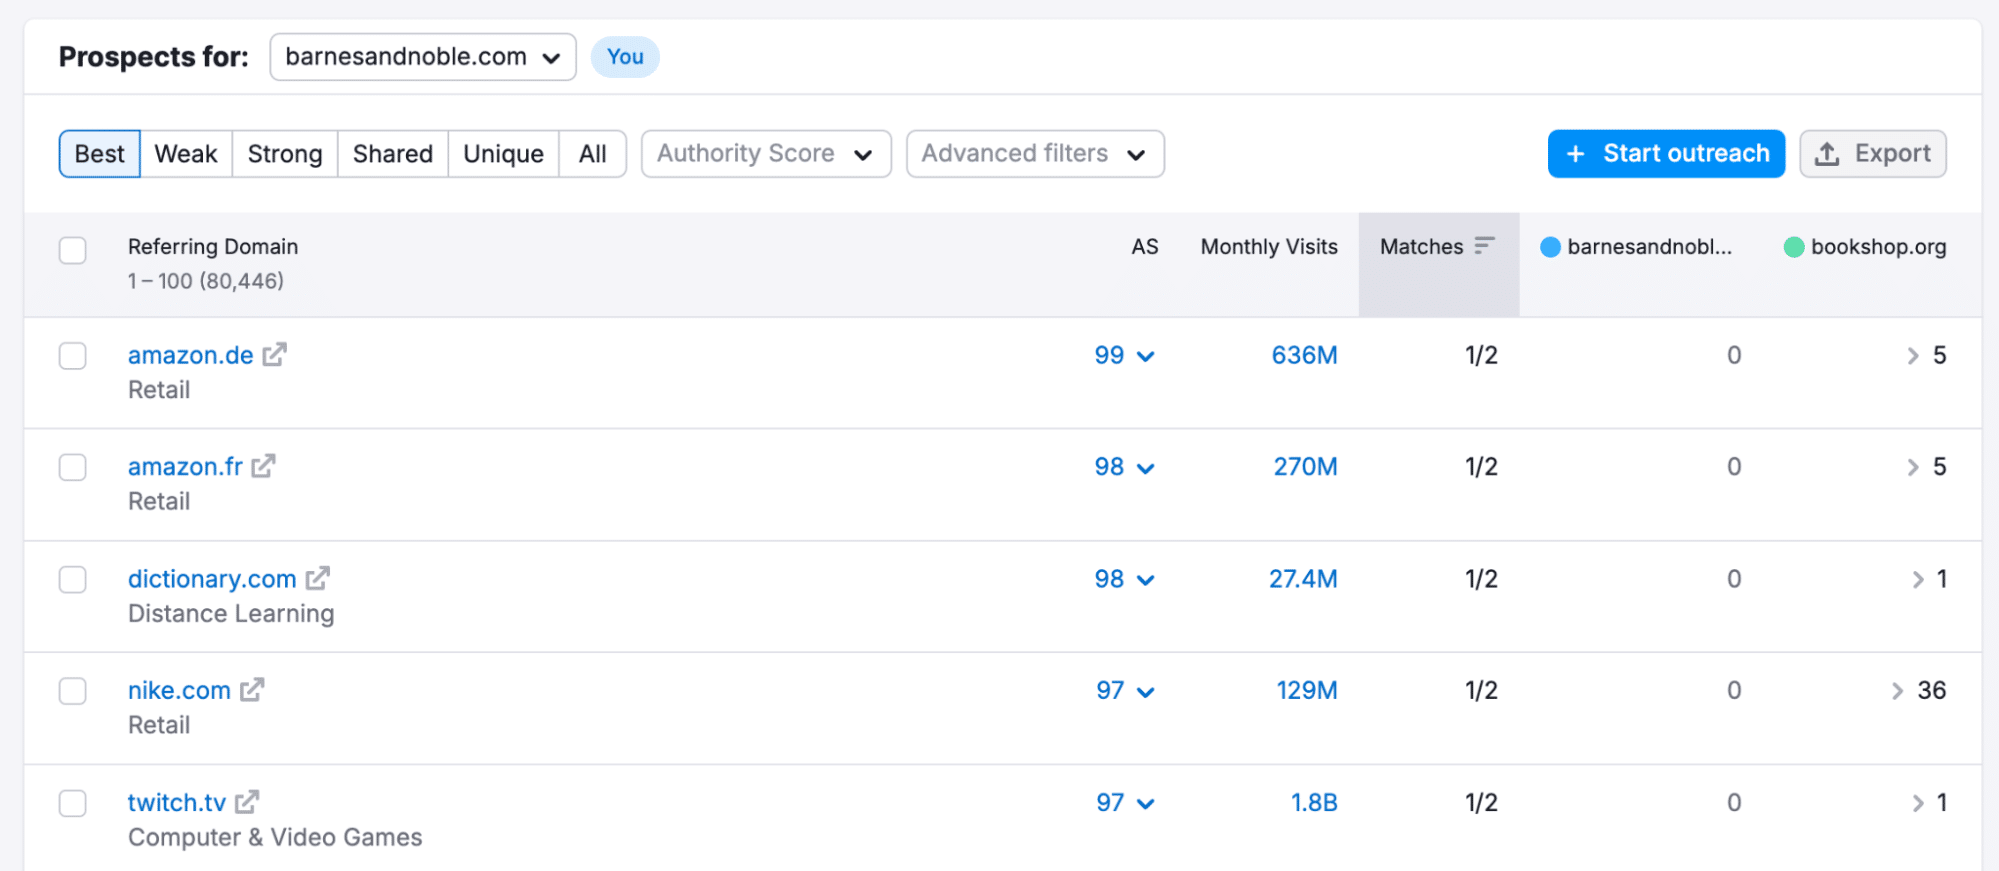This screenshot has height=871, width=1999.
Task: Switch to the All tab
Action: (x=592, y=154)
